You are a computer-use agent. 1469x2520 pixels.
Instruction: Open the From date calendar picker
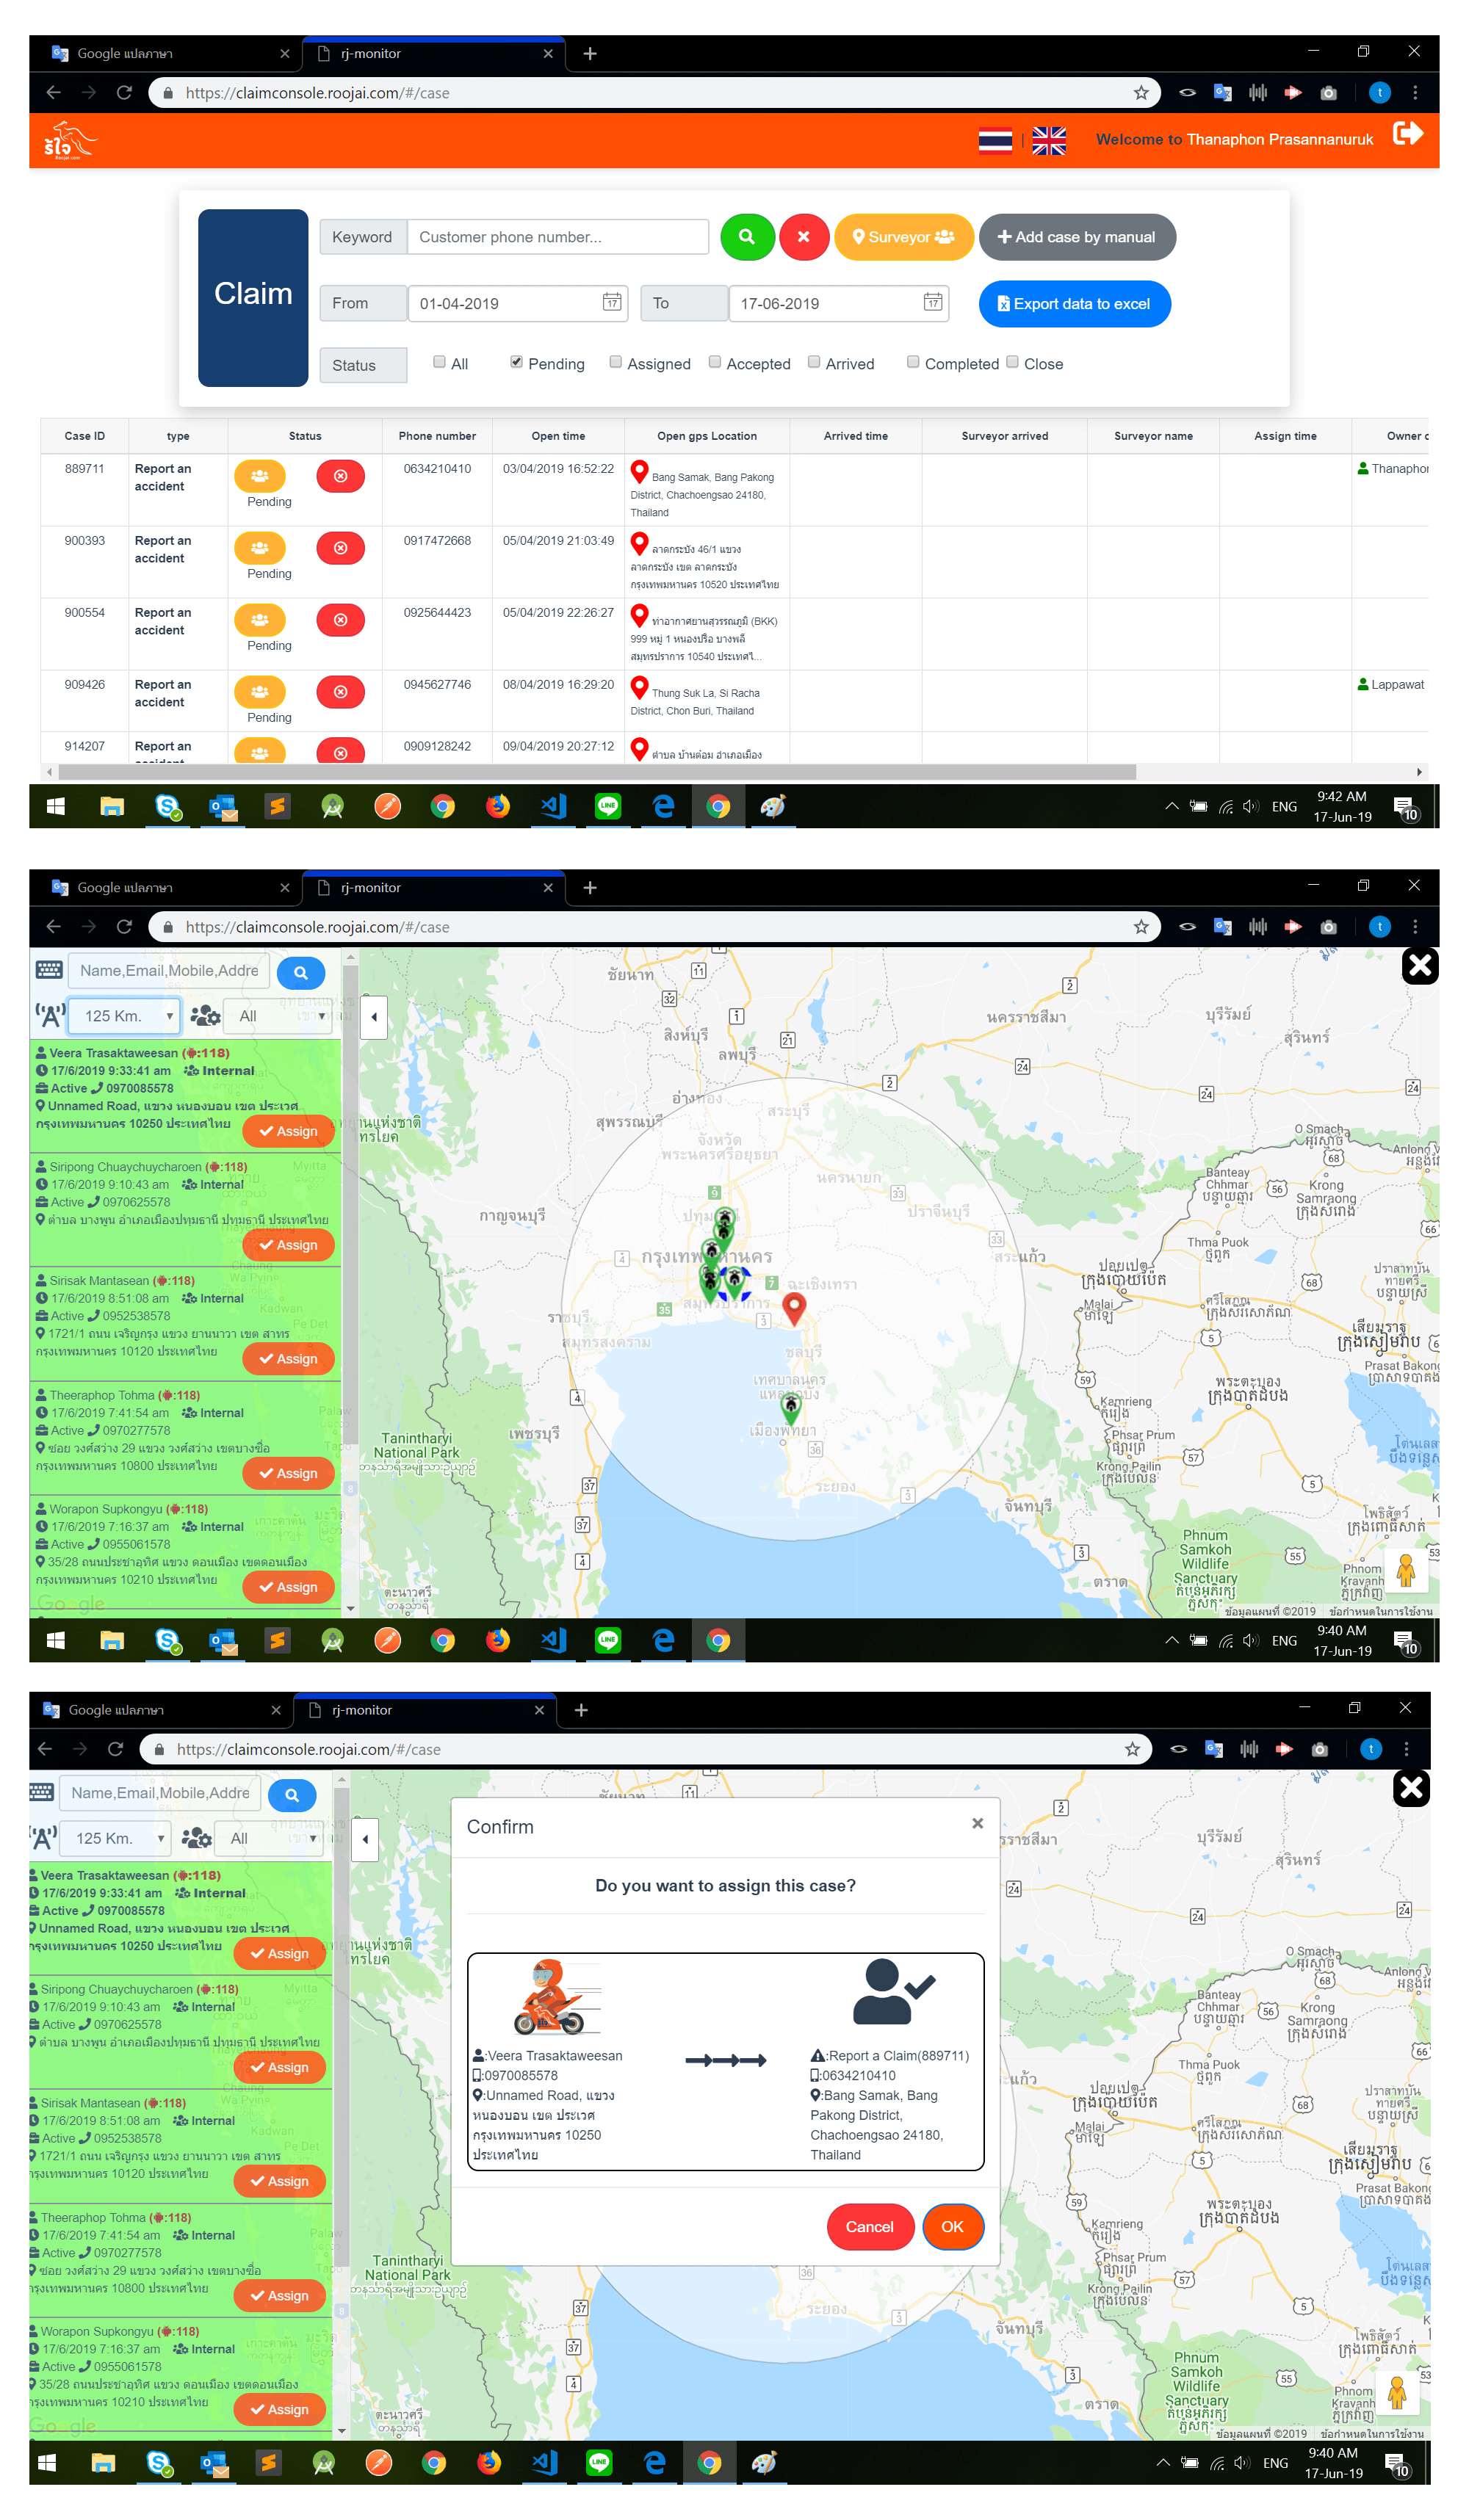(x=611, y=302)
